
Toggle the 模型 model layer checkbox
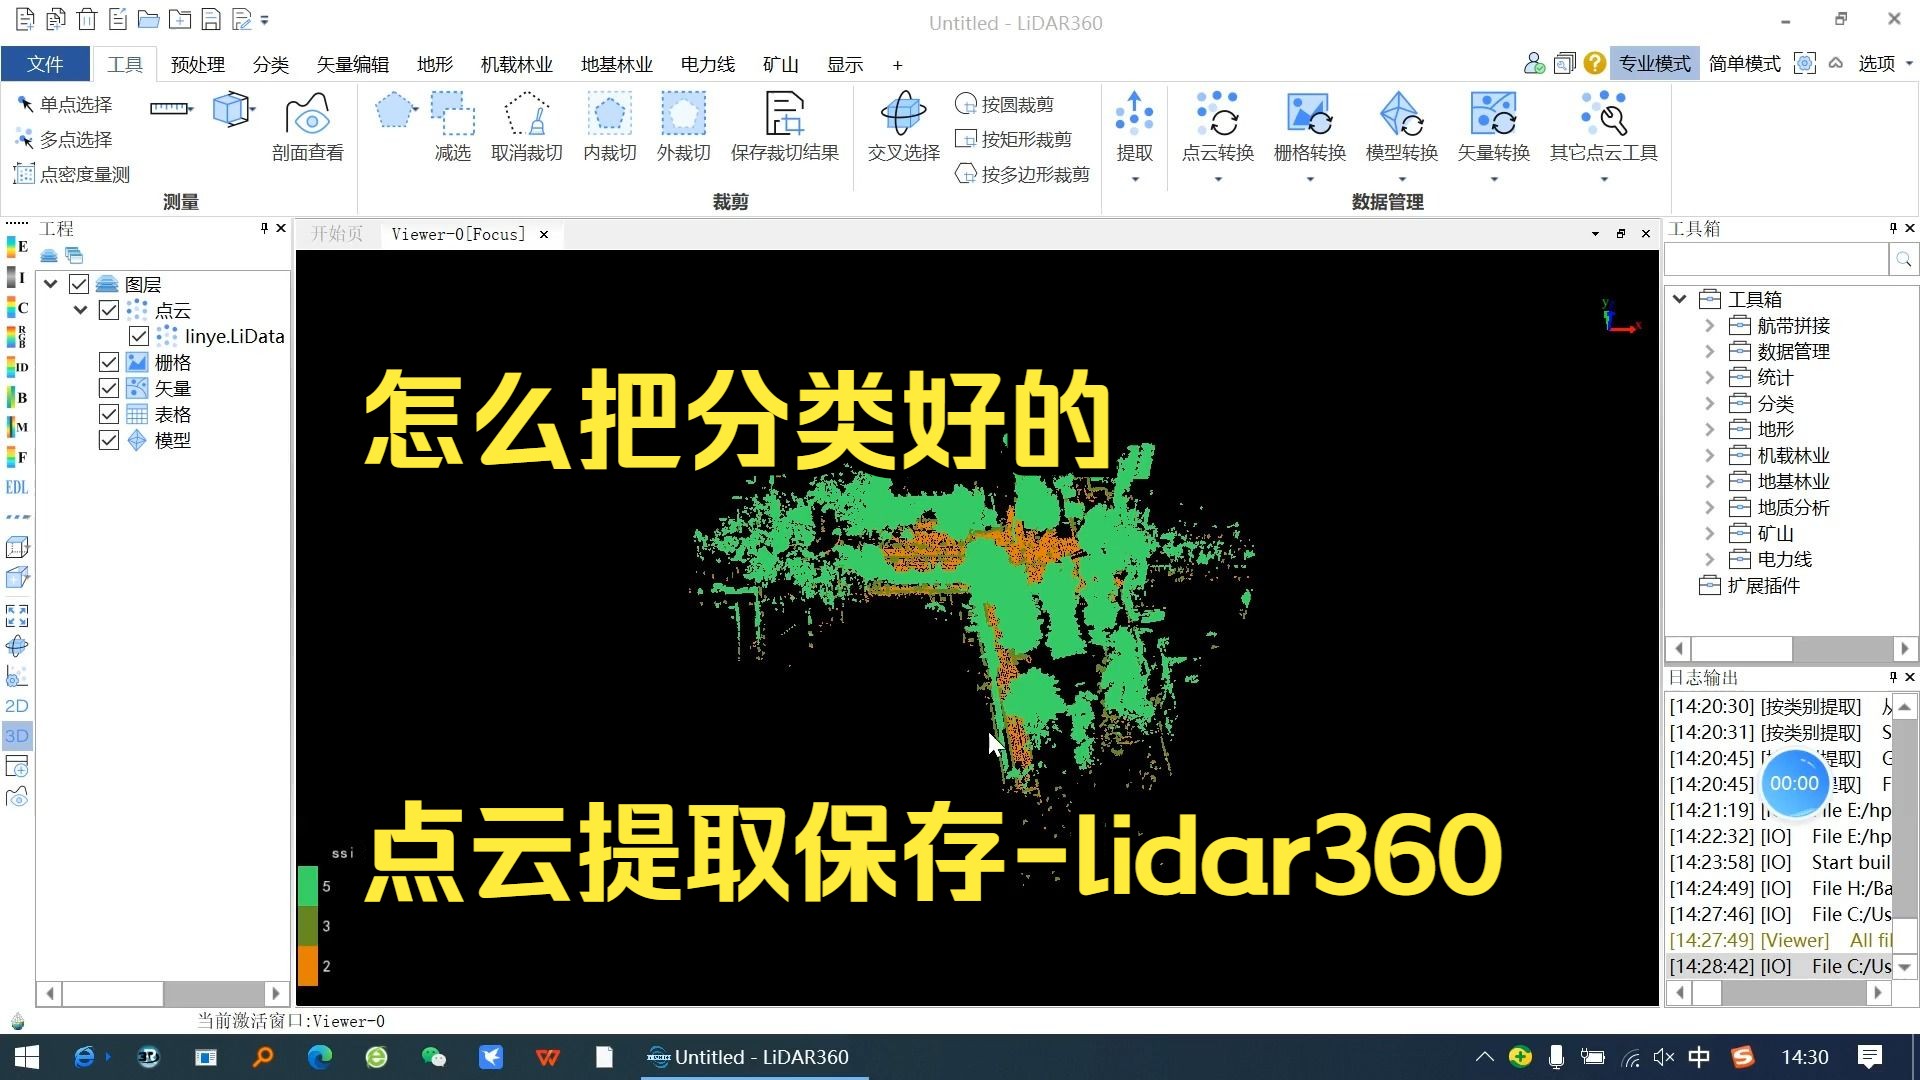(109, 440)
